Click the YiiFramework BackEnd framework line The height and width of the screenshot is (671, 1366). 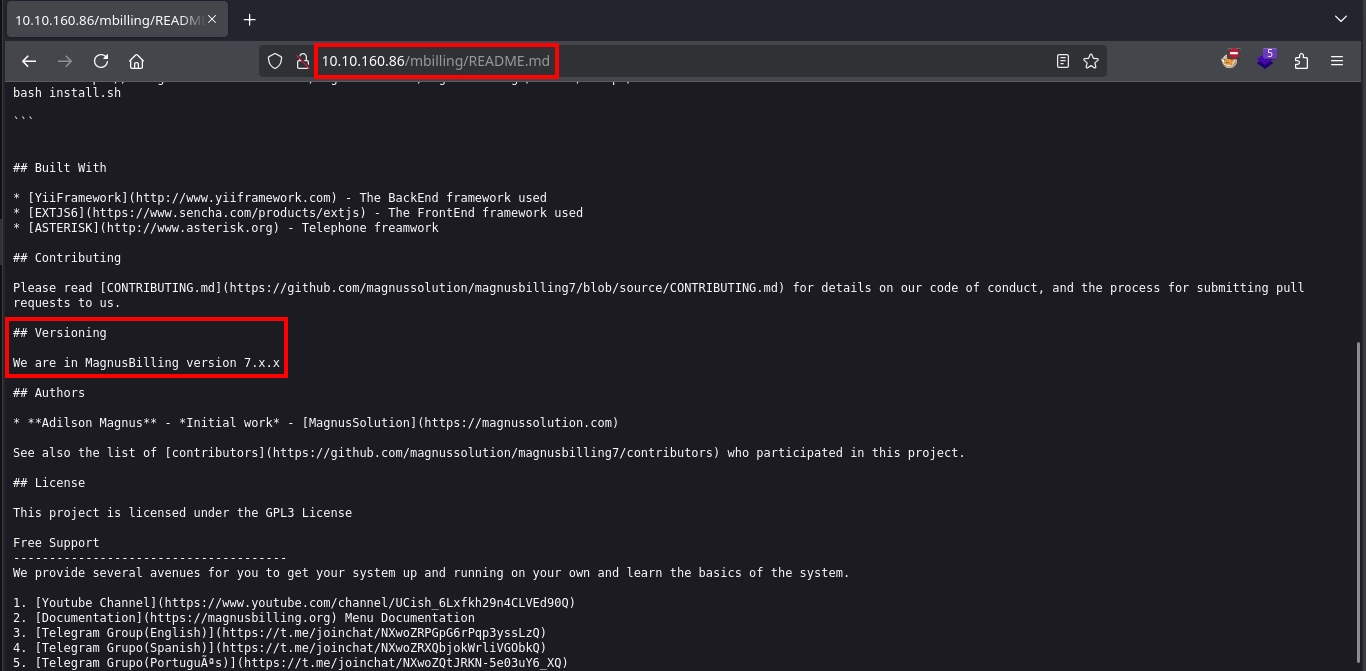[280, 198]
